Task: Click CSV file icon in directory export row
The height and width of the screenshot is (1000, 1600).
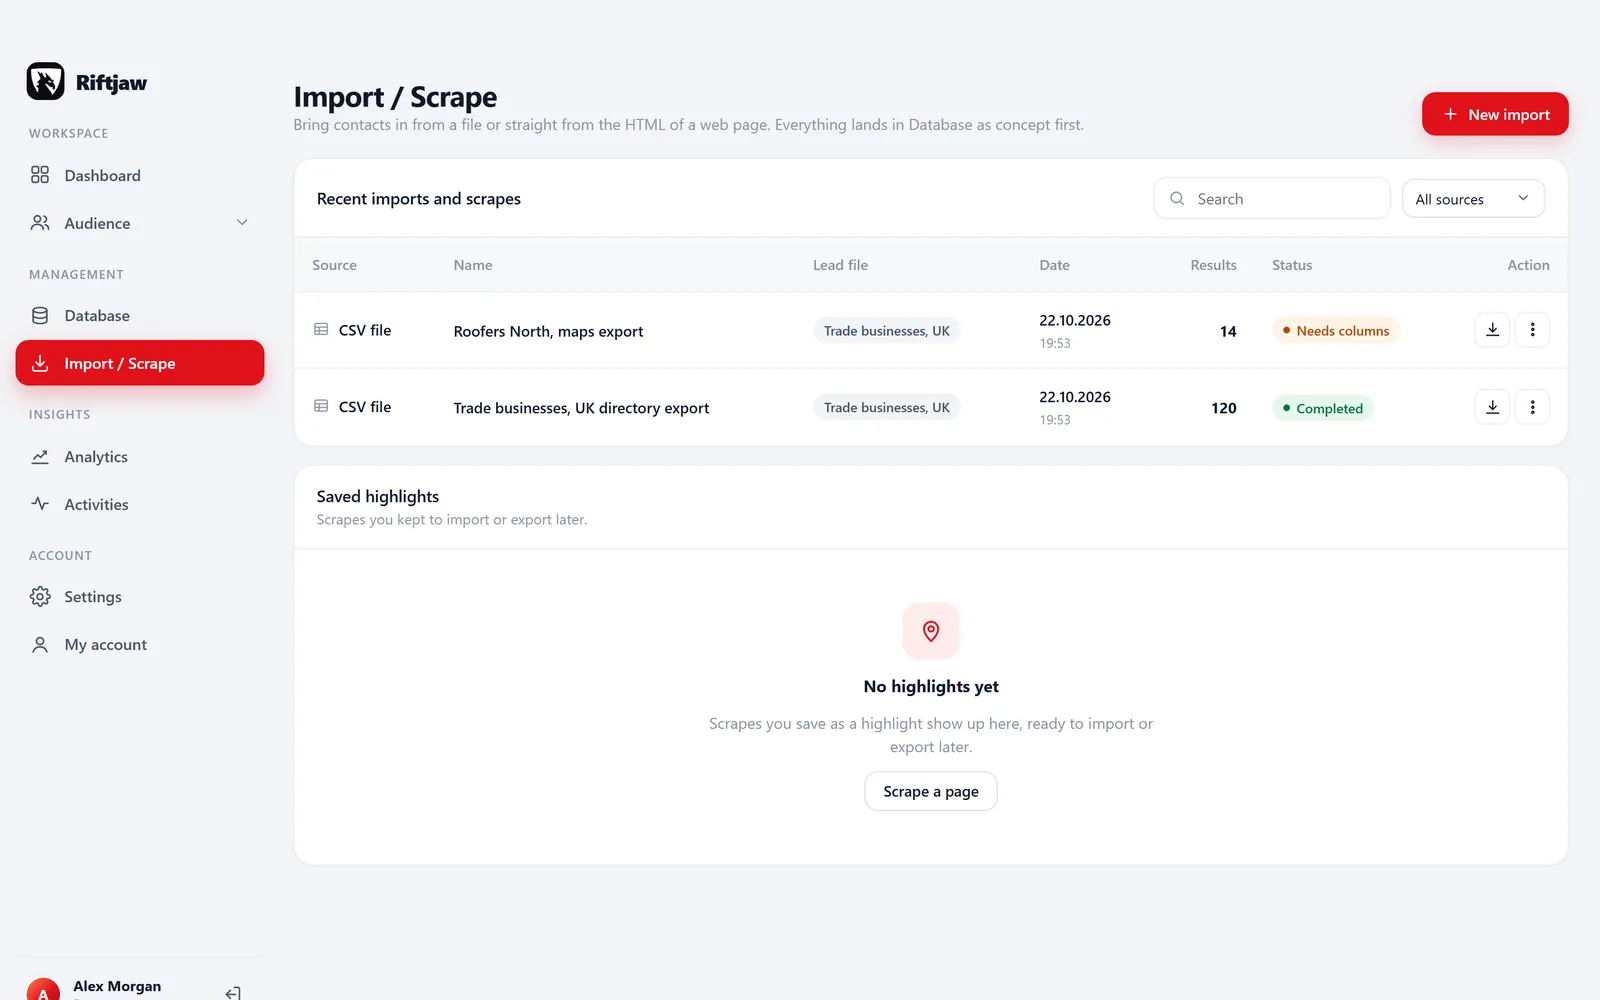Action: 321,406
